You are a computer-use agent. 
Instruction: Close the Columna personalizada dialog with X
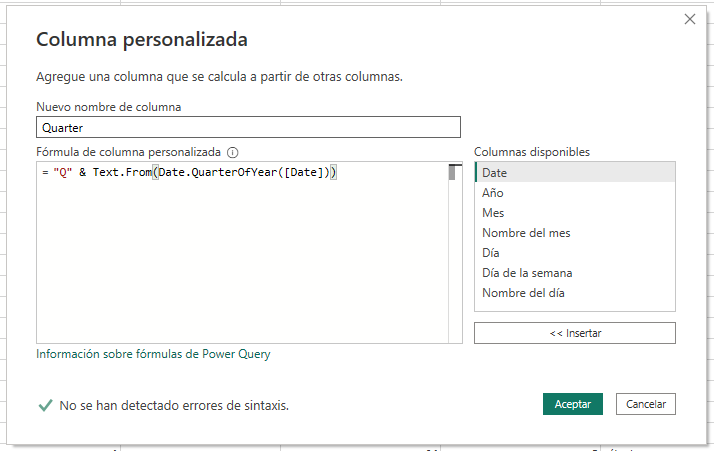point(689,19)
